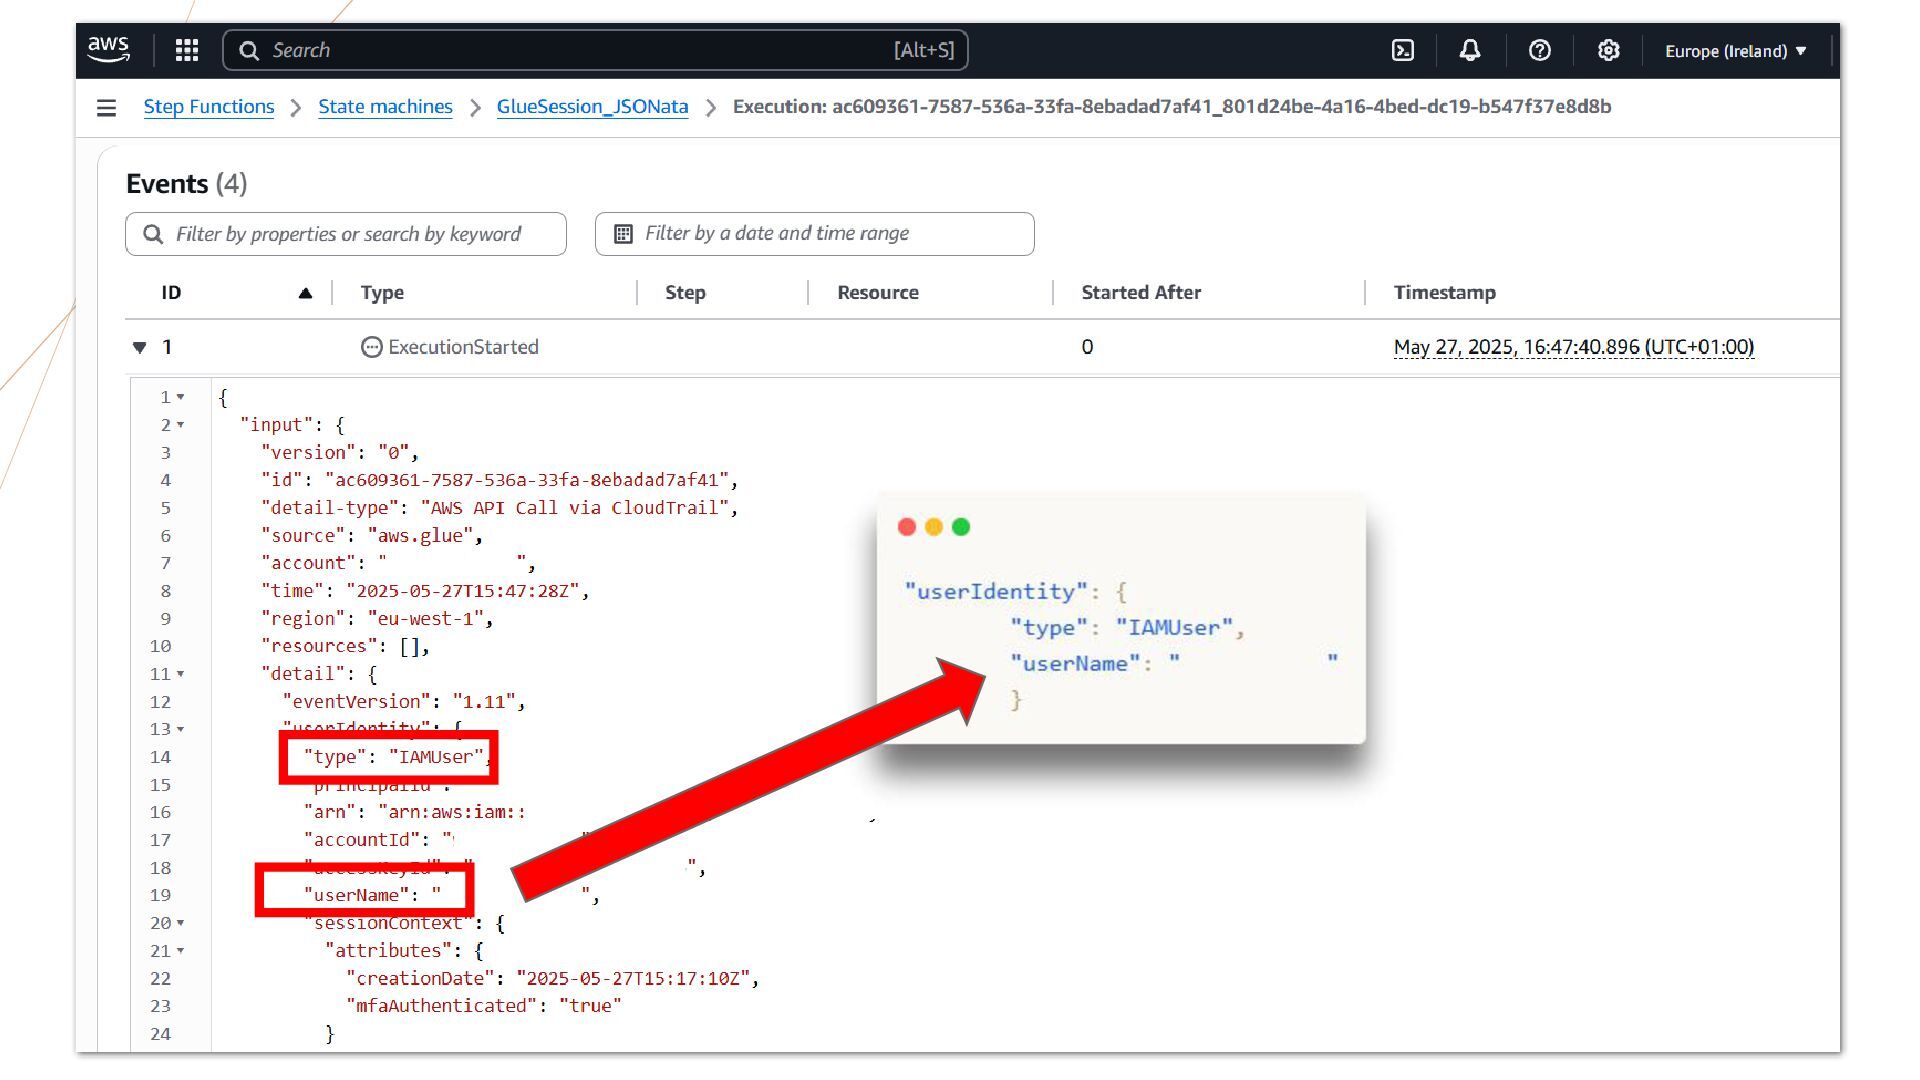This screenshot has width=1920, height=1080.
Task: Collapse the attributes fold on line 21
Action: click(181, 951)
